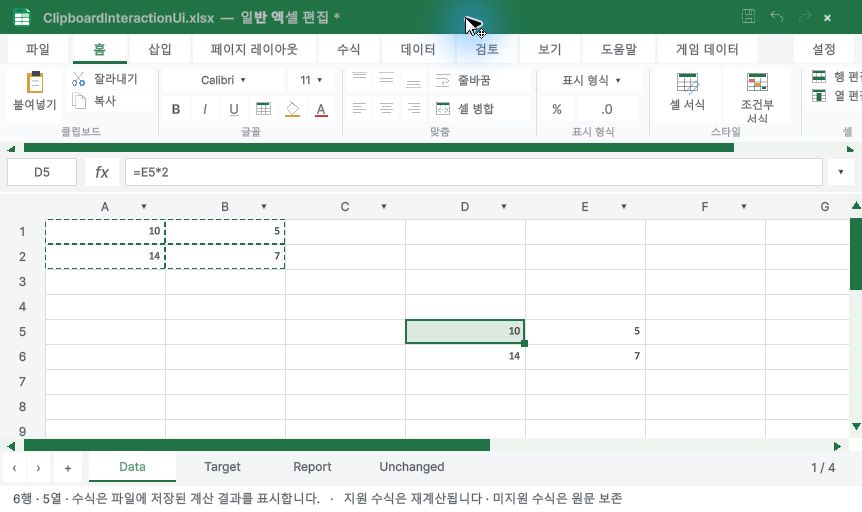The image size is (862, 512).
Task: Open column A filter dropdown arrow
Action: [x=143, y=207]
